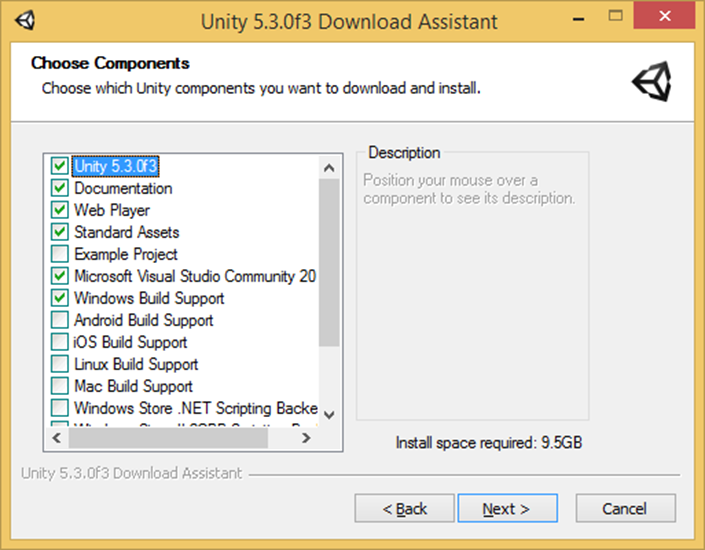Click the horizontal scroll left arrow

(57, 438)
